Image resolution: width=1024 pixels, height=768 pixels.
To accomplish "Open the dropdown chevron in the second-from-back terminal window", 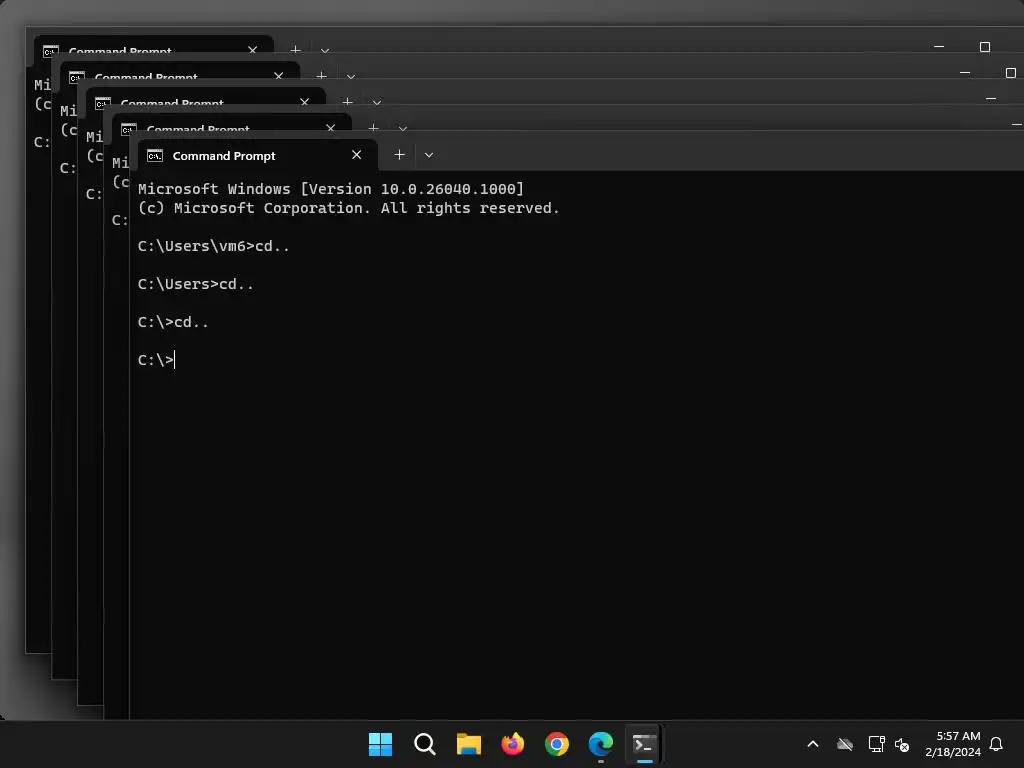I will 351,76.
